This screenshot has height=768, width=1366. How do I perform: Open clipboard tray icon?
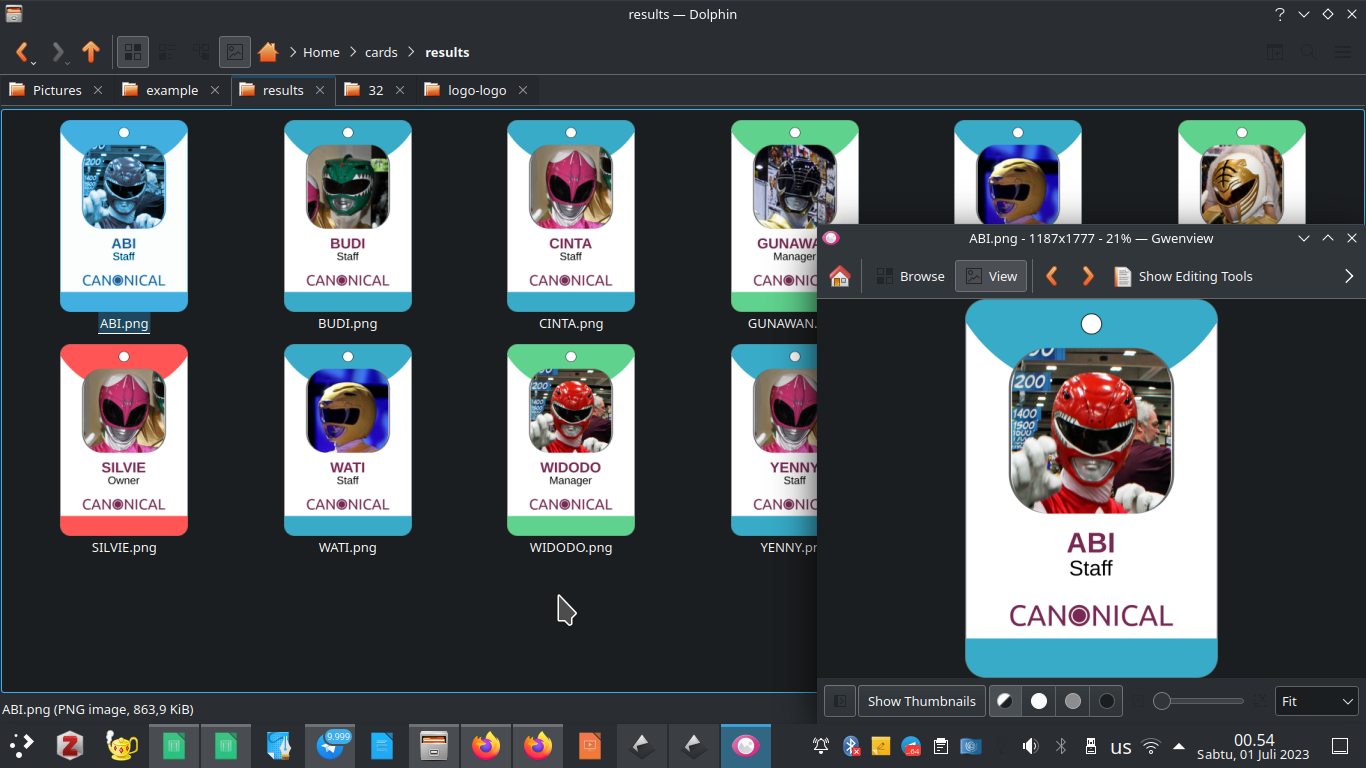[941, 746]
